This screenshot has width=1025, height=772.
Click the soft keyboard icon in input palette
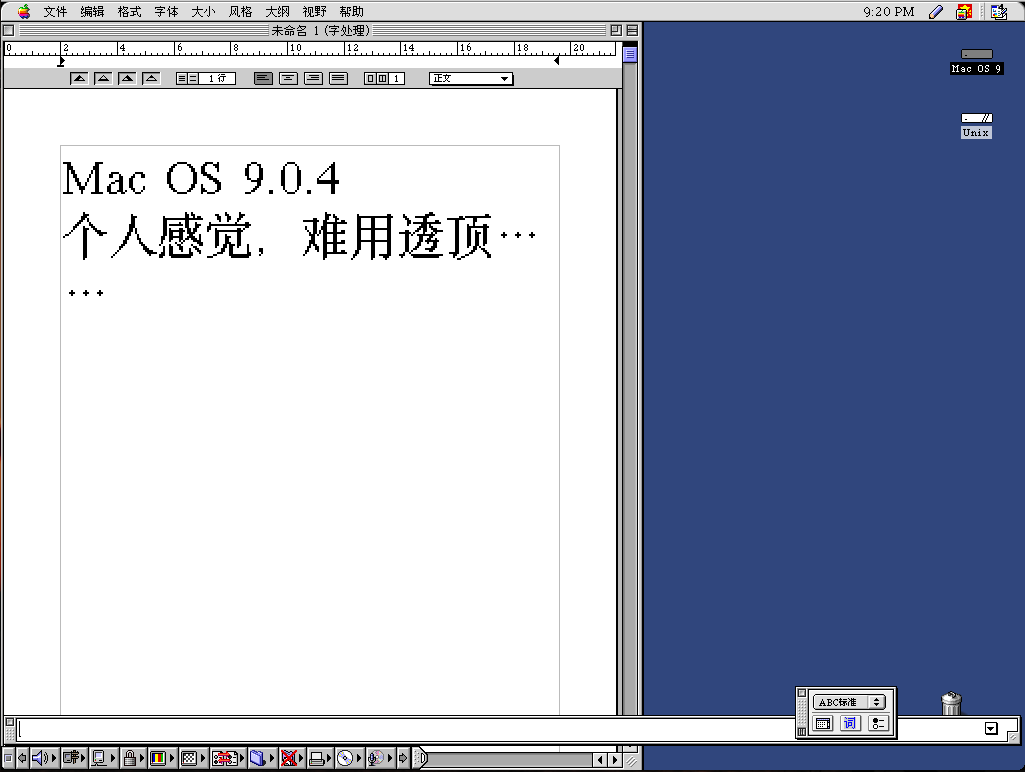coord(823,723)
